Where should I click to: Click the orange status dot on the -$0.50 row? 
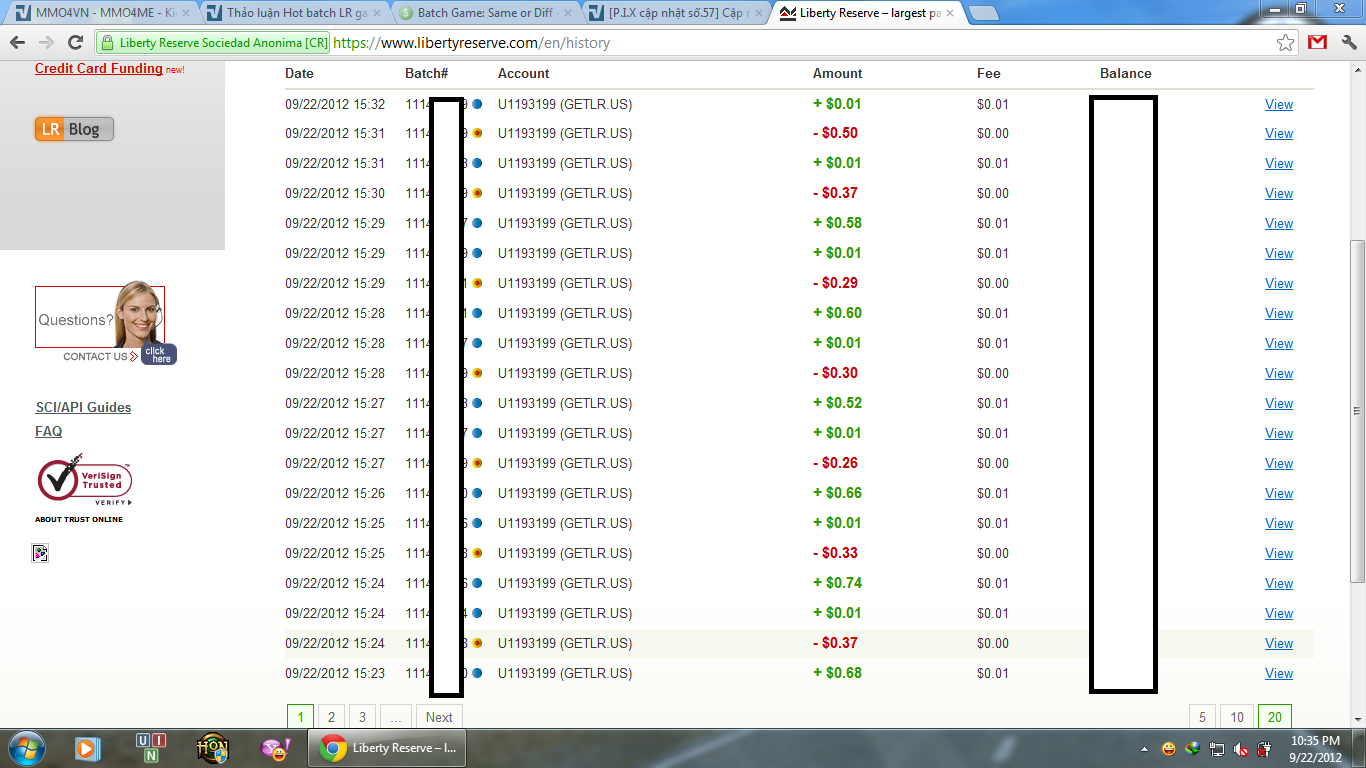pyautogui.click(x=477, y=133)
